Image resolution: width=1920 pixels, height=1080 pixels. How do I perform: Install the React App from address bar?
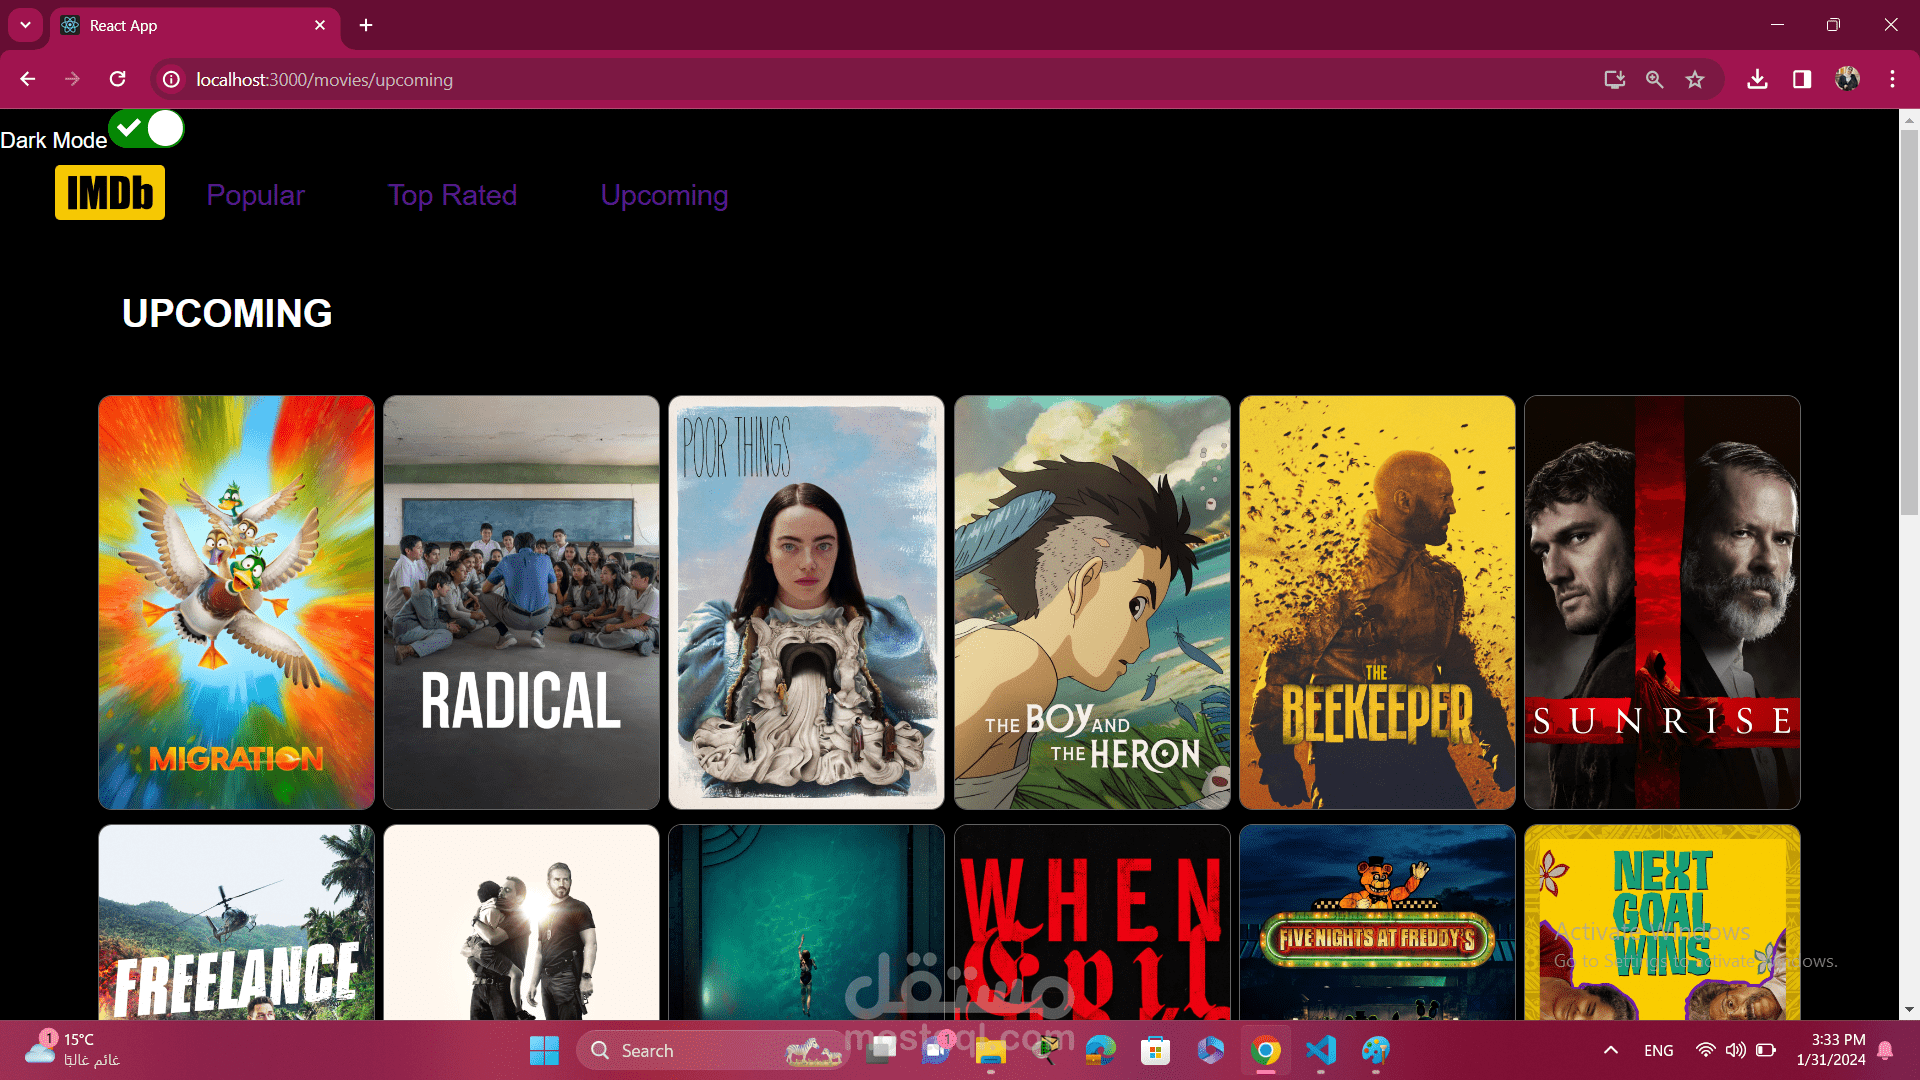pyautogui.click(x=1614, y=79)
